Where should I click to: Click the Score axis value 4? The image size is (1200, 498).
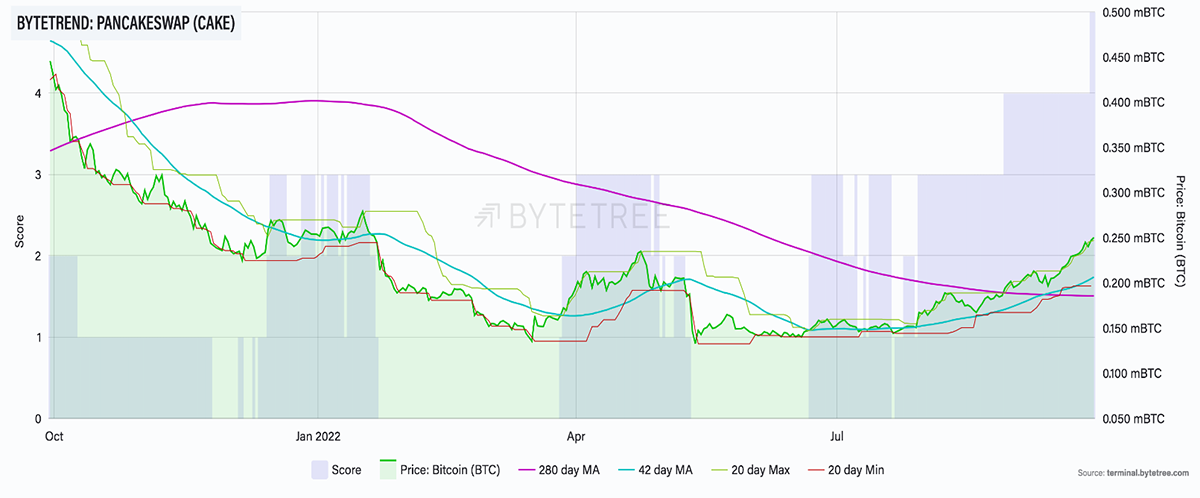(x=37, y=93)
